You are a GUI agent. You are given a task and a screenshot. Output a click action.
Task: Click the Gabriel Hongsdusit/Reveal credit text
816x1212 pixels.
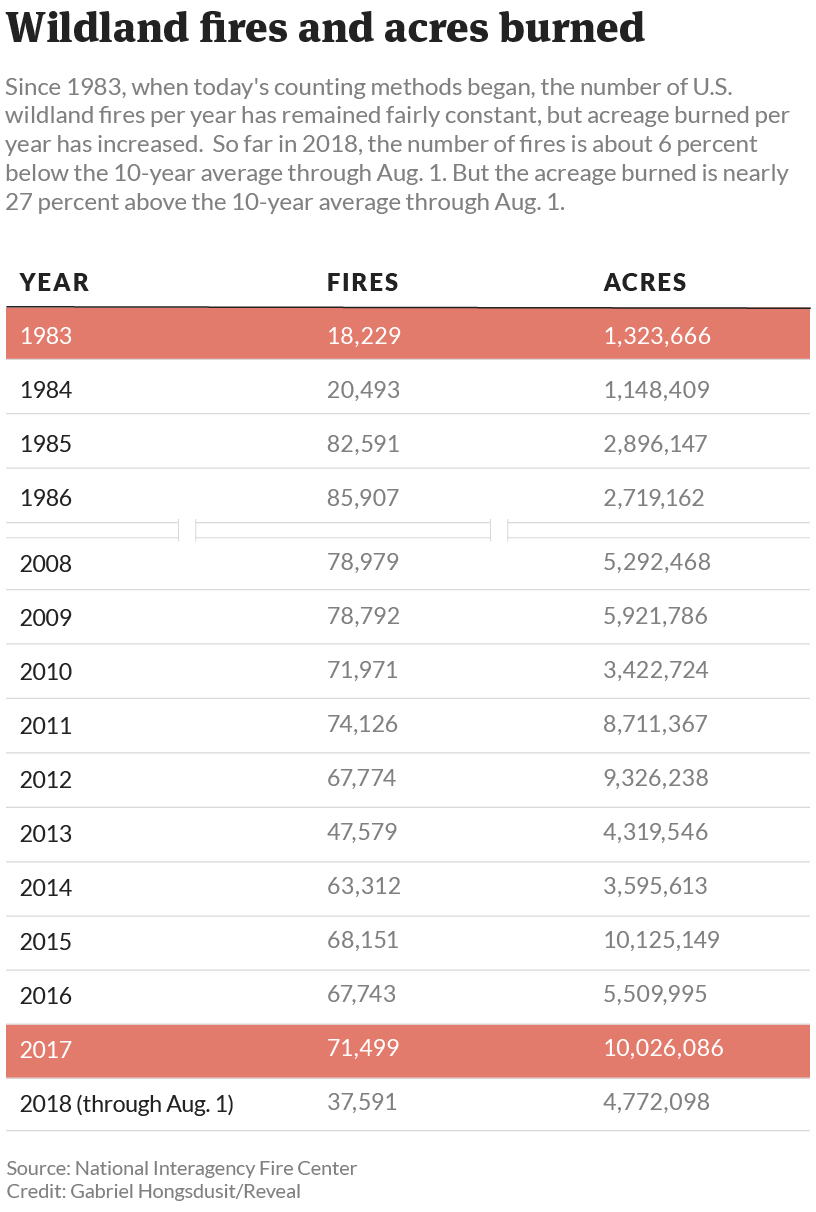154,1191
